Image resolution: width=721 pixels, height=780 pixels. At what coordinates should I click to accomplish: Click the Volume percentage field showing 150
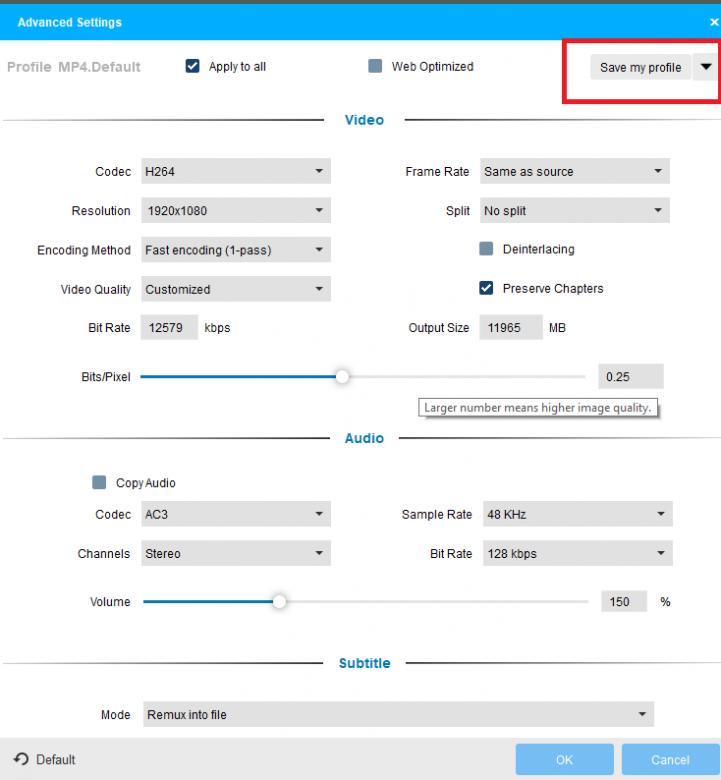point(624,601)
